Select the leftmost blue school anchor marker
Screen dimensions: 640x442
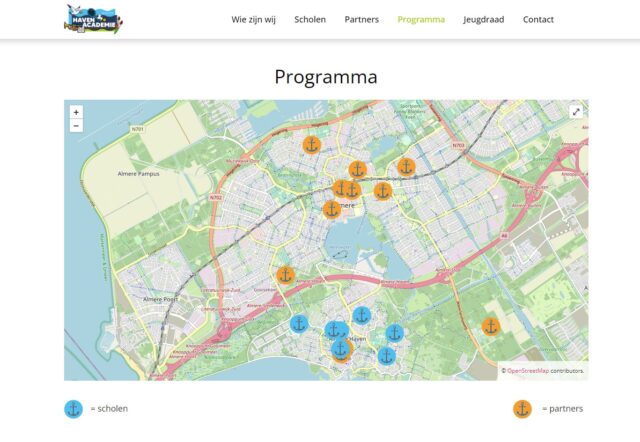point(299,323)
